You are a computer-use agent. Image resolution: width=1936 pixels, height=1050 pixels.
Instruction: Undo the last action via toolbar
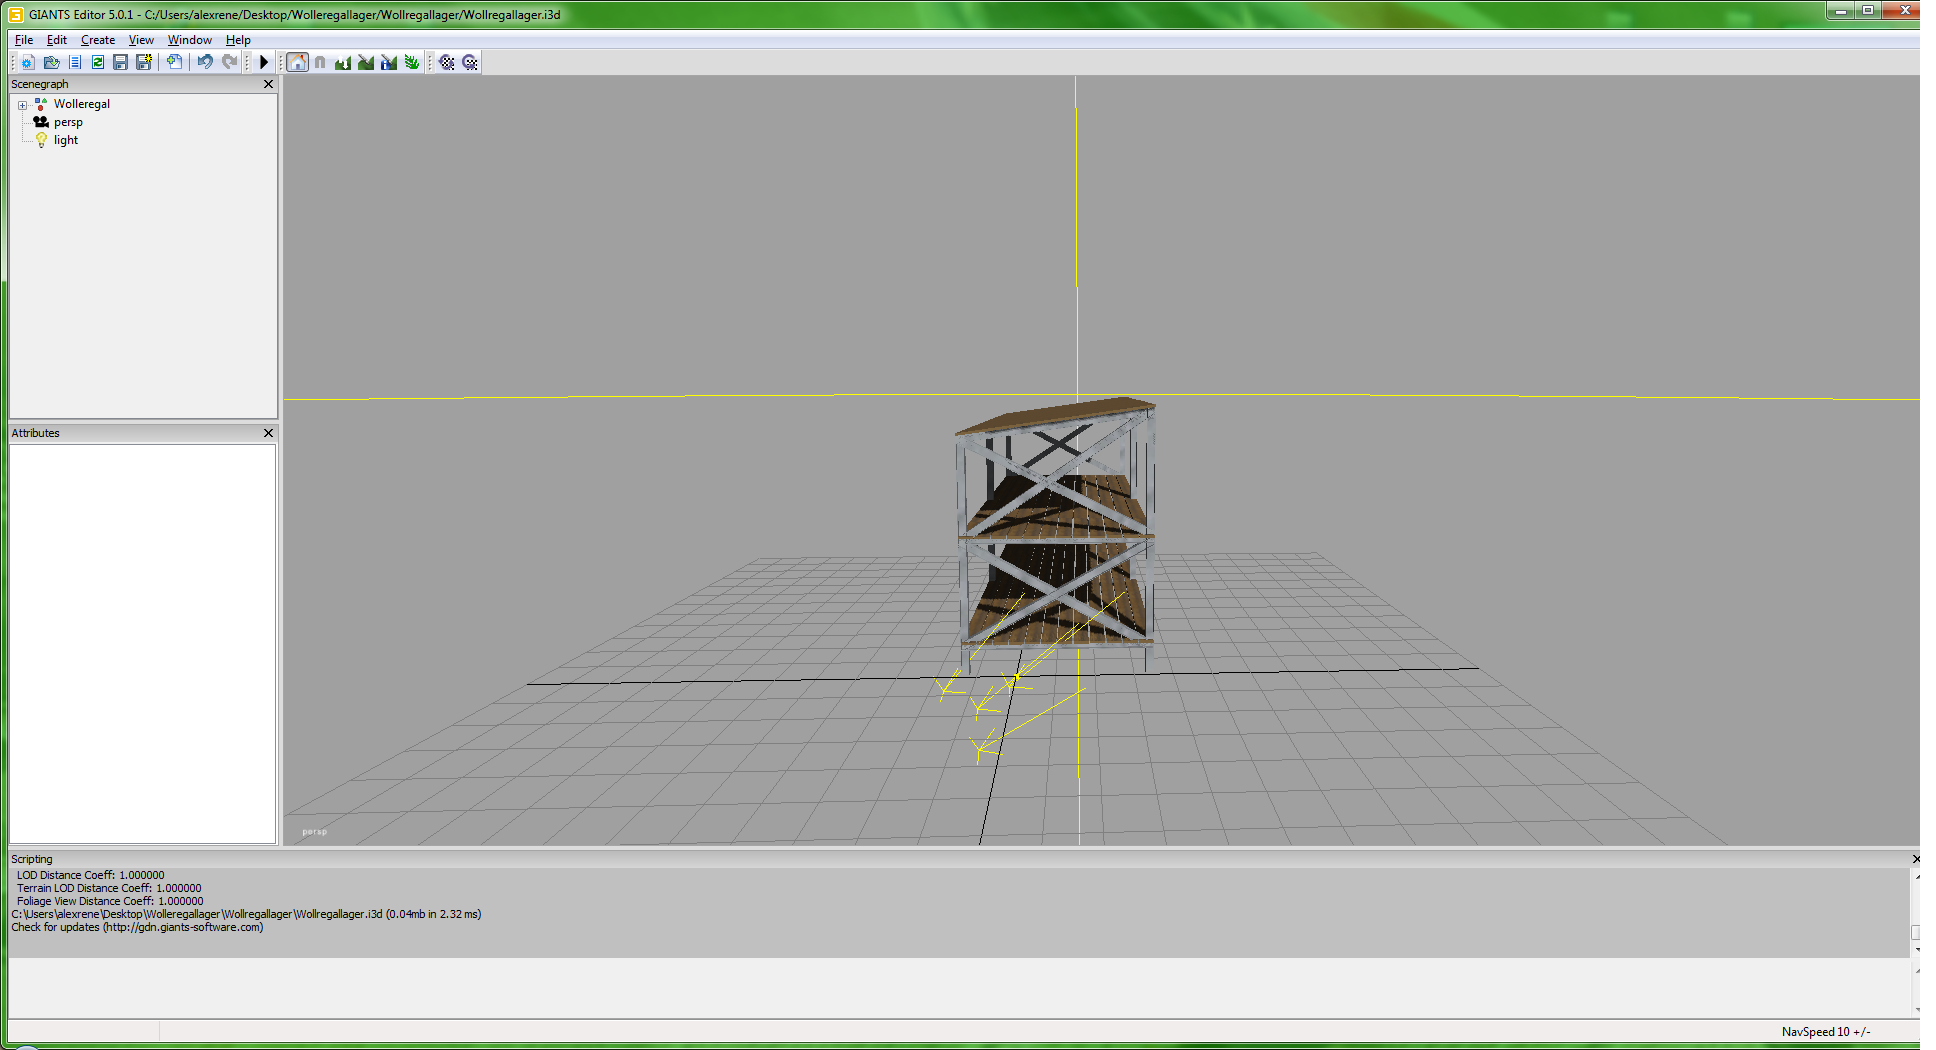click(205, 62)
